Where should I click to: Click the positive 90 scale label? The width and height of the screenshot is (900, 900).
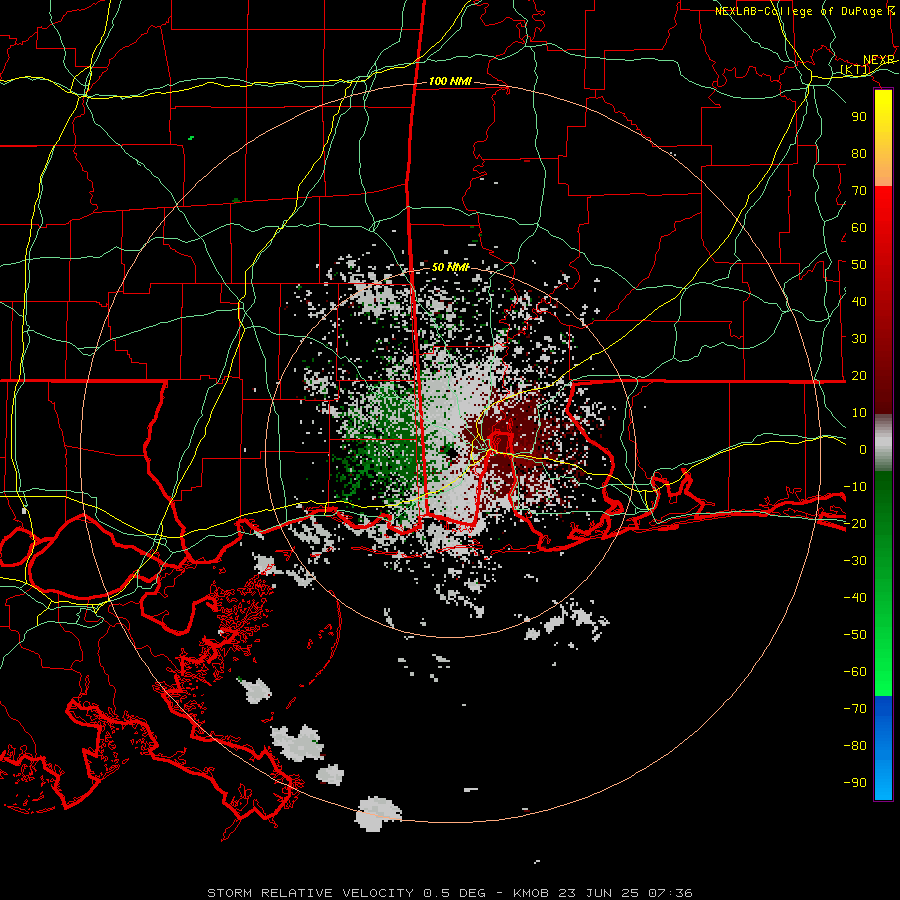click(859, 117)
